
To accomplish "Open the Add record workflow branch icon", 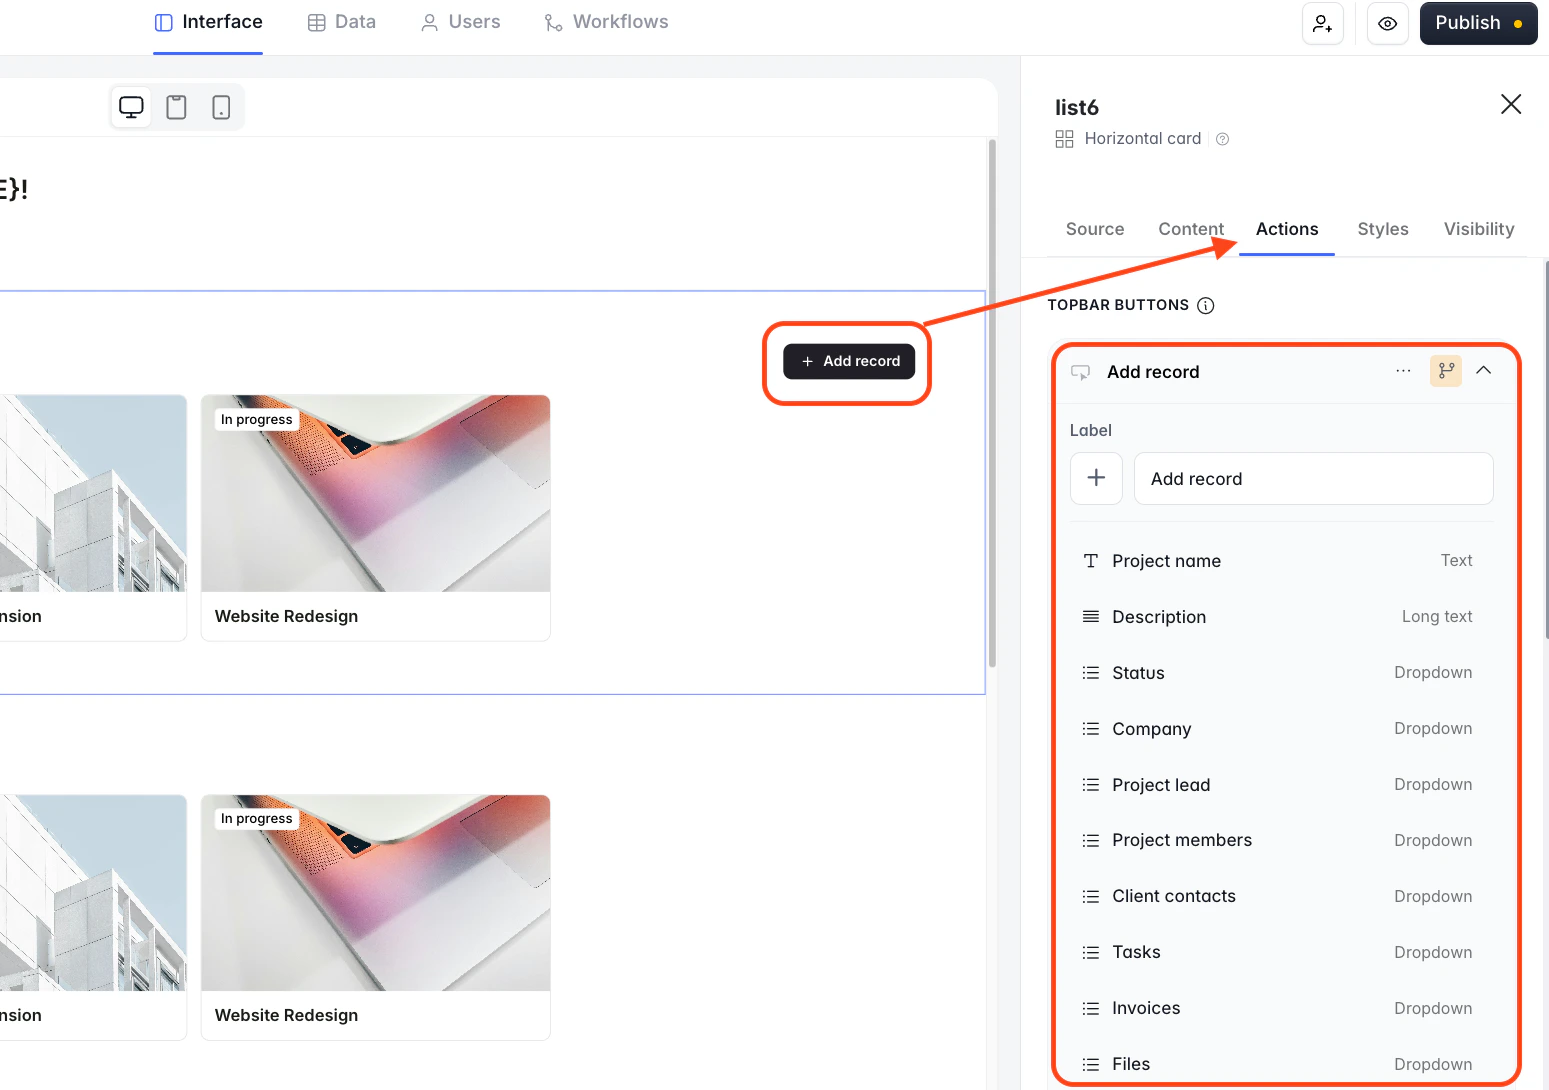I will coord(1446,371).
